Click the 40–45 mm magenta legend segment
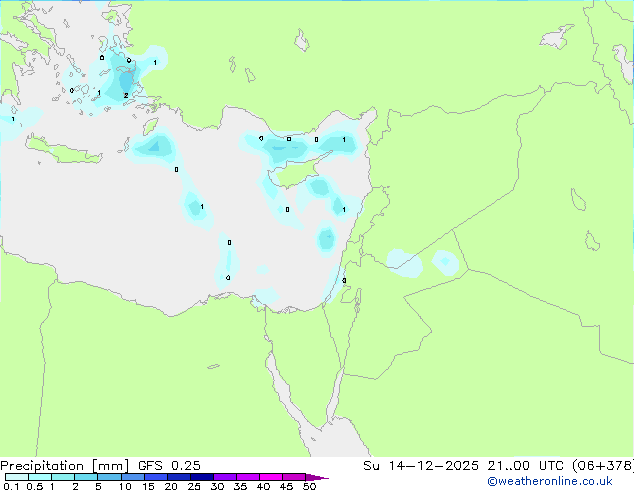Image resolution: width=634 pixels, height=490 pixels. coord(271,477)
